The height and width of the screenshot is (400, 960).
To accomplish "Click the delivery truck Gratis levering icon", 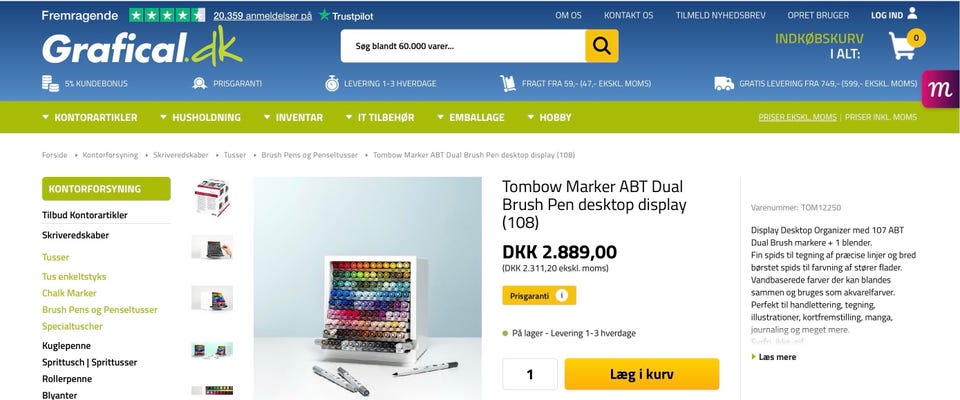I will (x=724, y=83).
